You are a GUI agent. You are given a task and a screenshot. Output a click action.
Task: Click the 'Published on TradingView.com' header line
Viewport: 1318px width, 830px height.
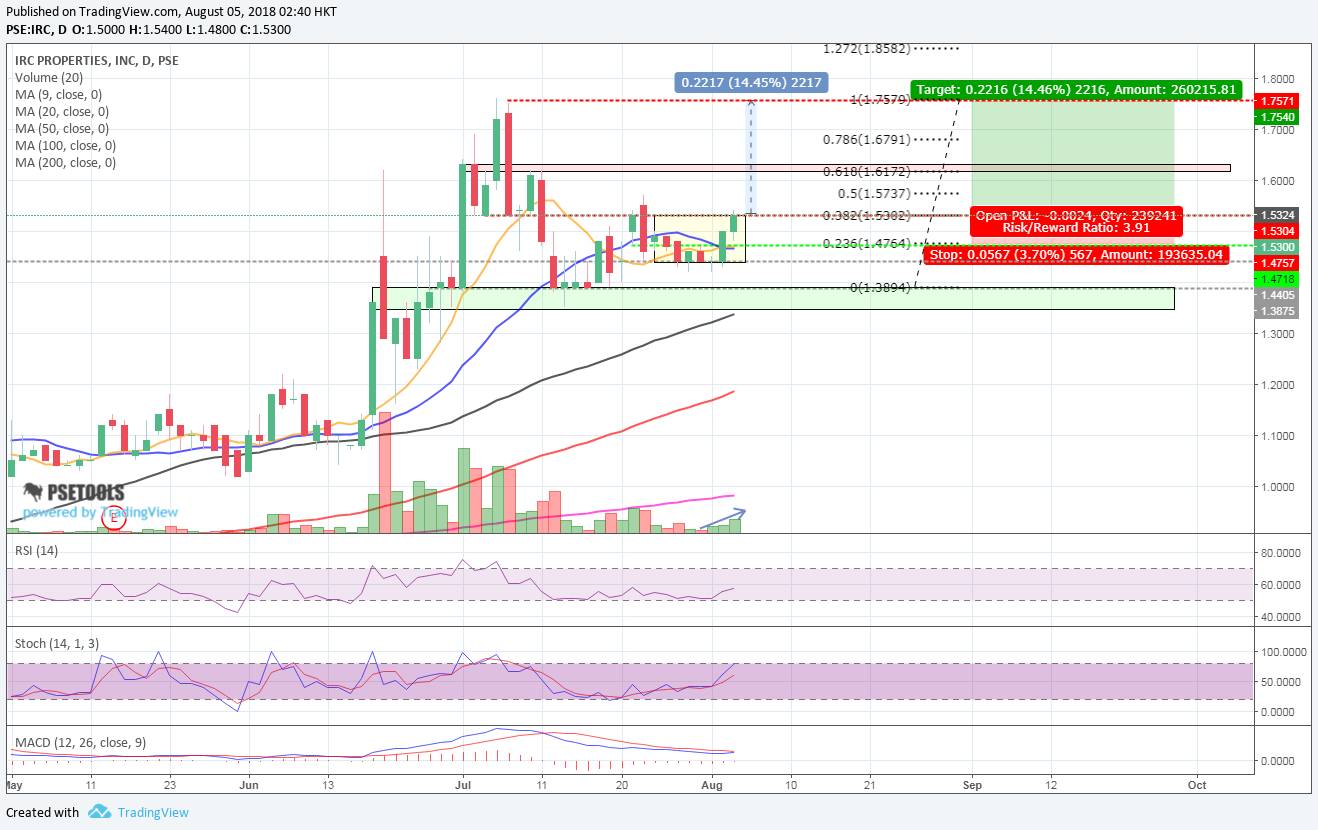[172, 12]
